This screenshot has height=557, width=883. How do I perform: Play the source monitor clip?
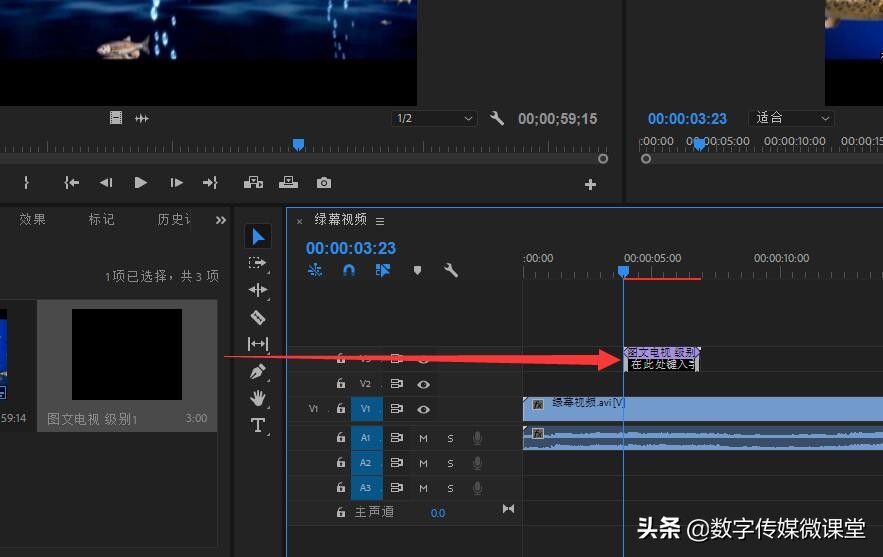[x=141, y=182]
